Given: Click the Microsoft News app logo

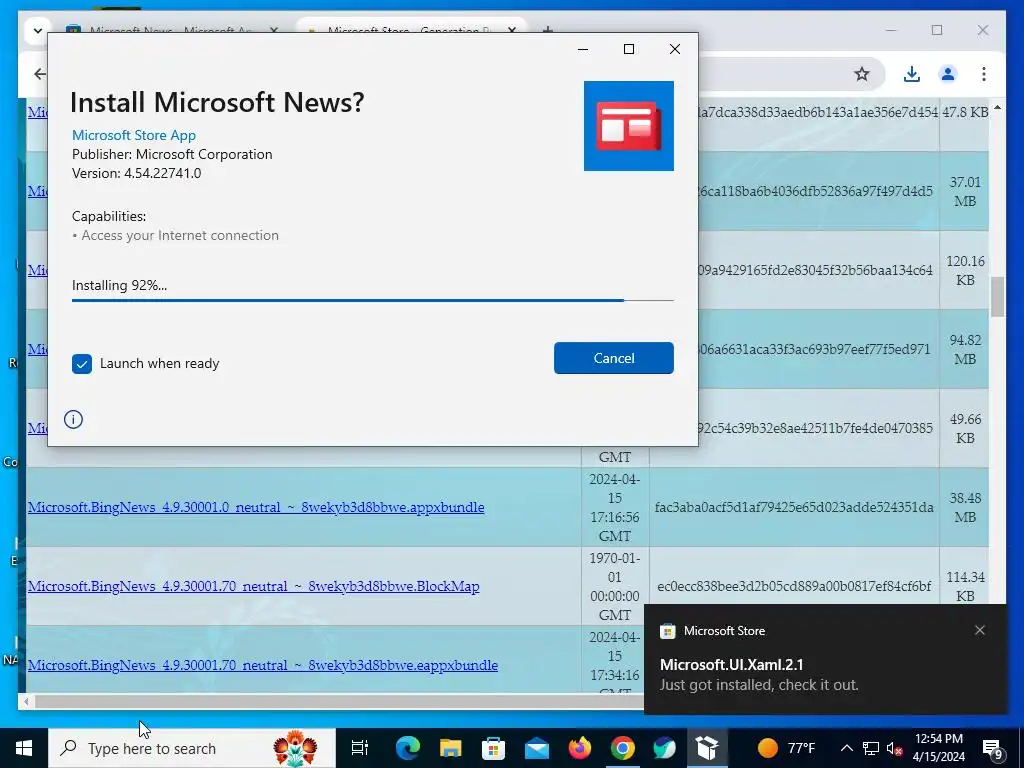Looking at the screenshot, I should click(628, 126).
